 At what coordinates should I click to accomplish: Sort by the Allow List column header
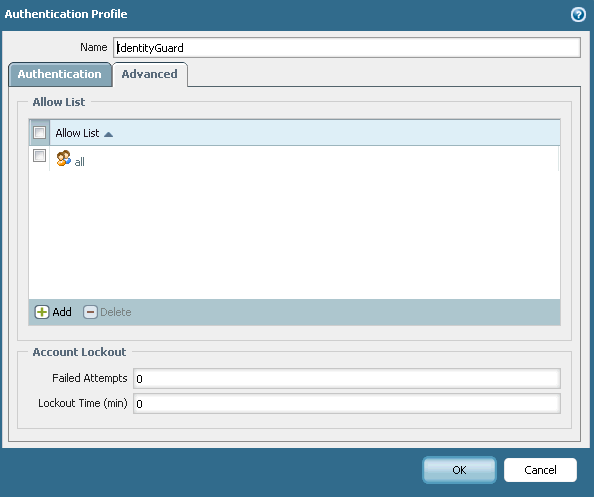(77, 133)
